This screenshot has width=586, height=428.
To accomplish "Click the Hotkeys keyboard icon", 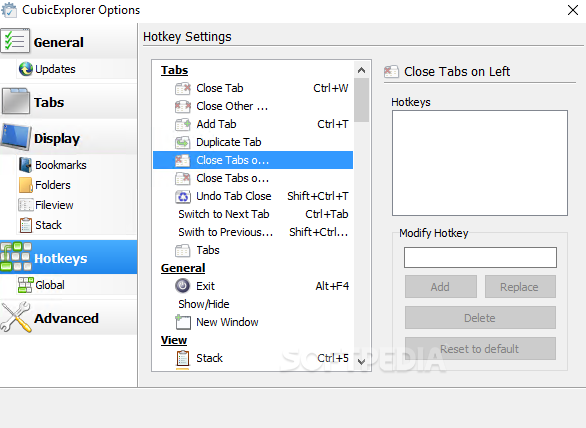I will 15,256.
